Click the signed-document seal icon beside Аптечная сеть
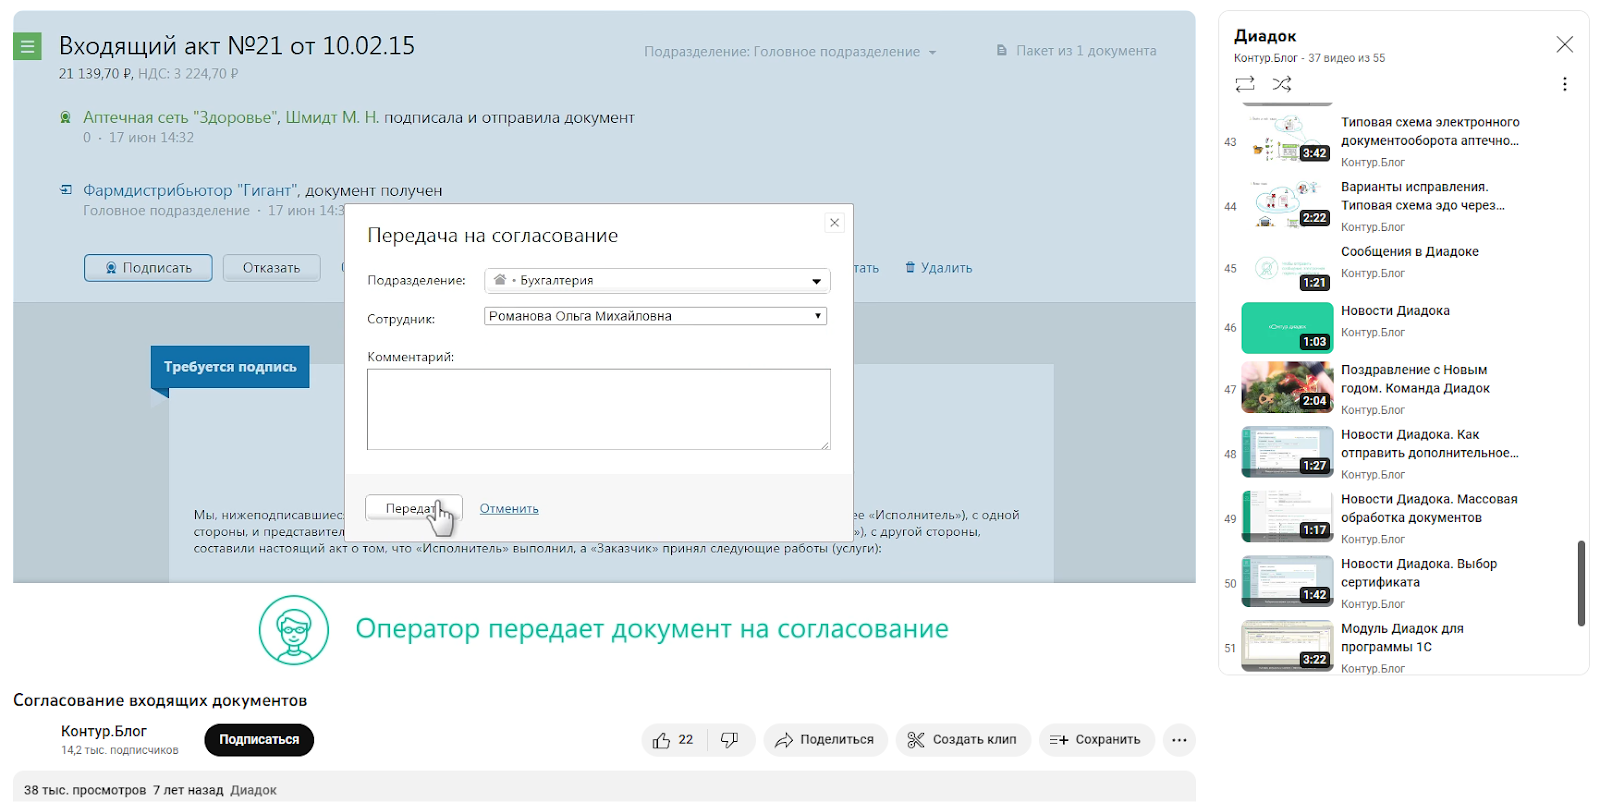Screen dimensions: 1600x802 [x=65, y=117]
